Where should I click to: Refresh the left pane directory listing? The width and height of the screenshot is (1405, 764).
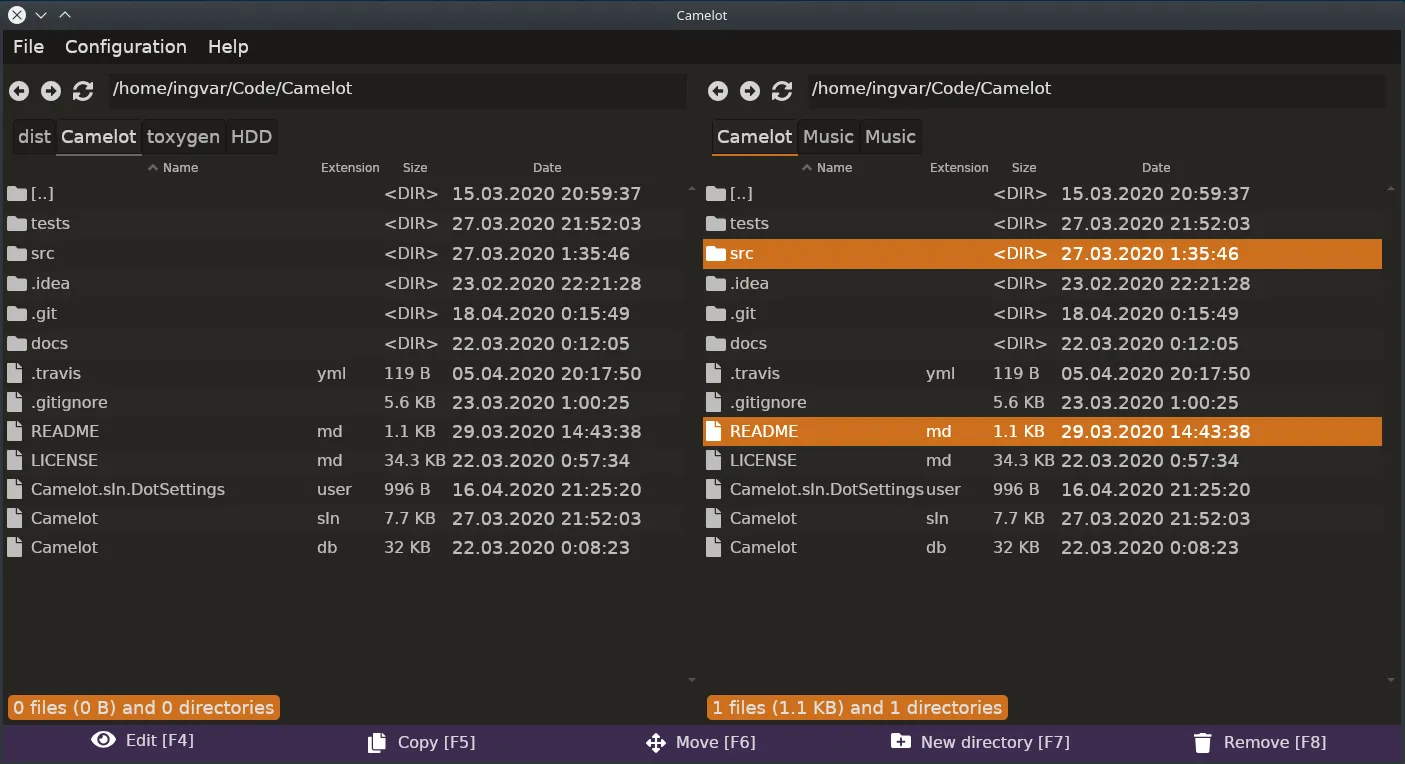[x=83, y=91]
